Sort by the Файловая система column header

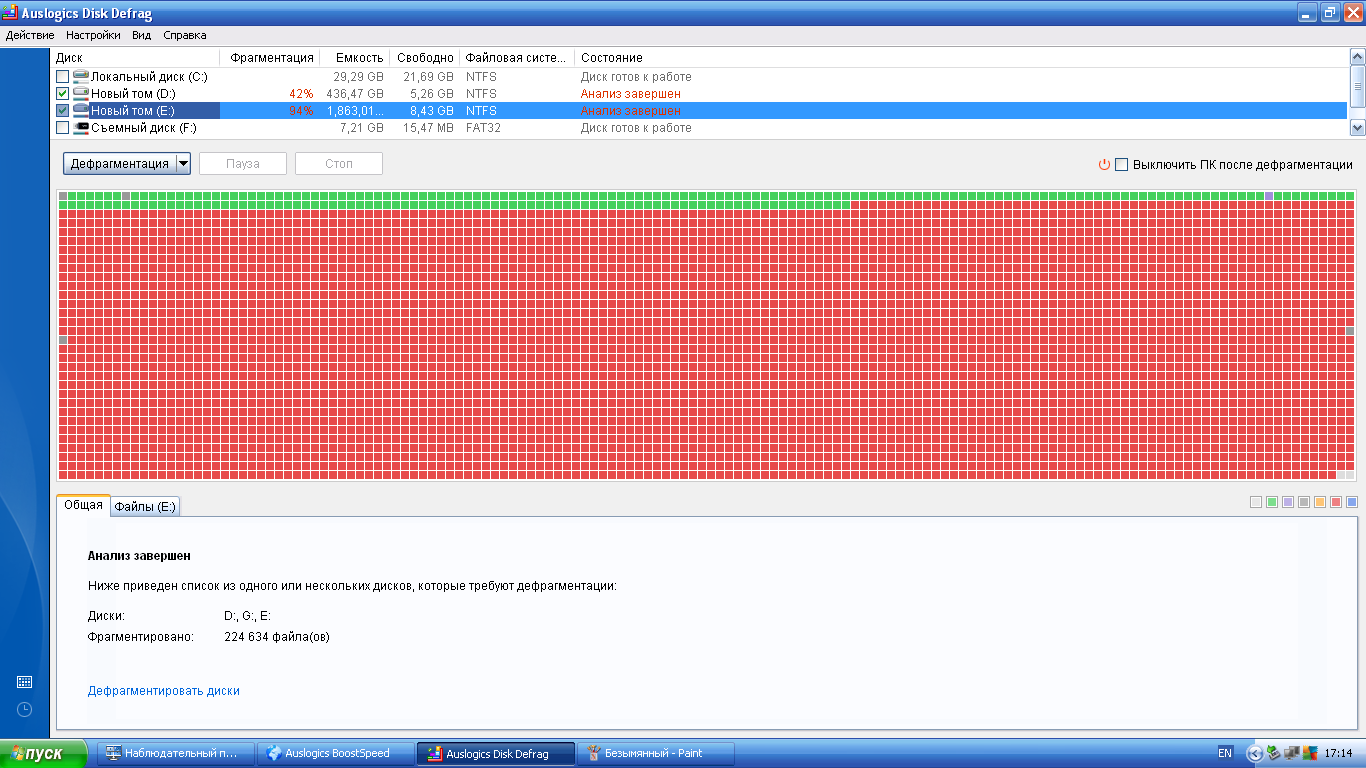point(516,58)
